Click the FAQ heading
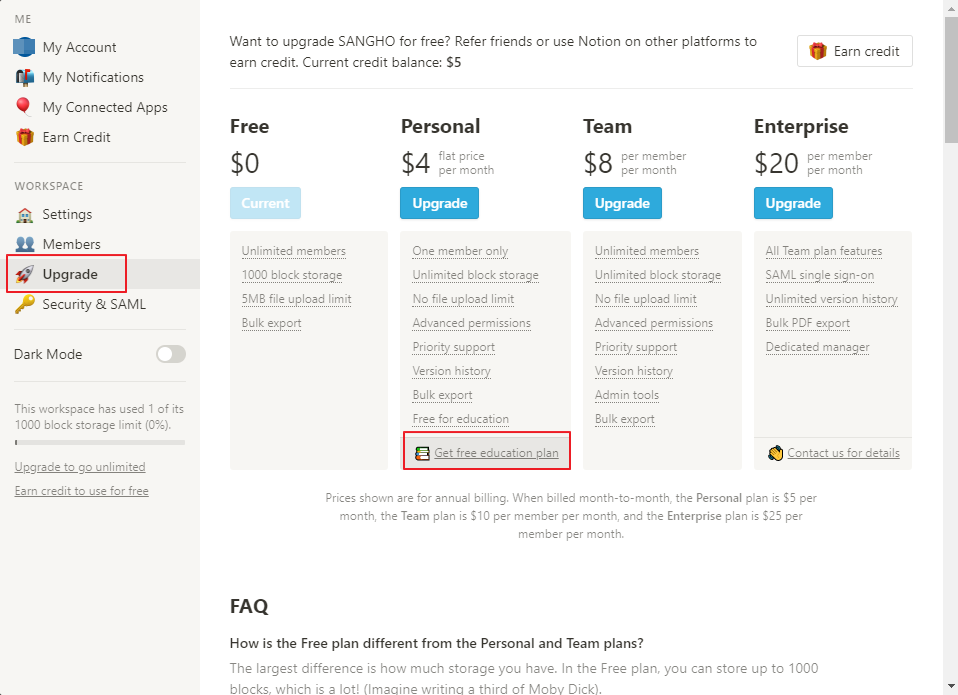The width and height of the screenshot is (958, 695). (249, 606)
